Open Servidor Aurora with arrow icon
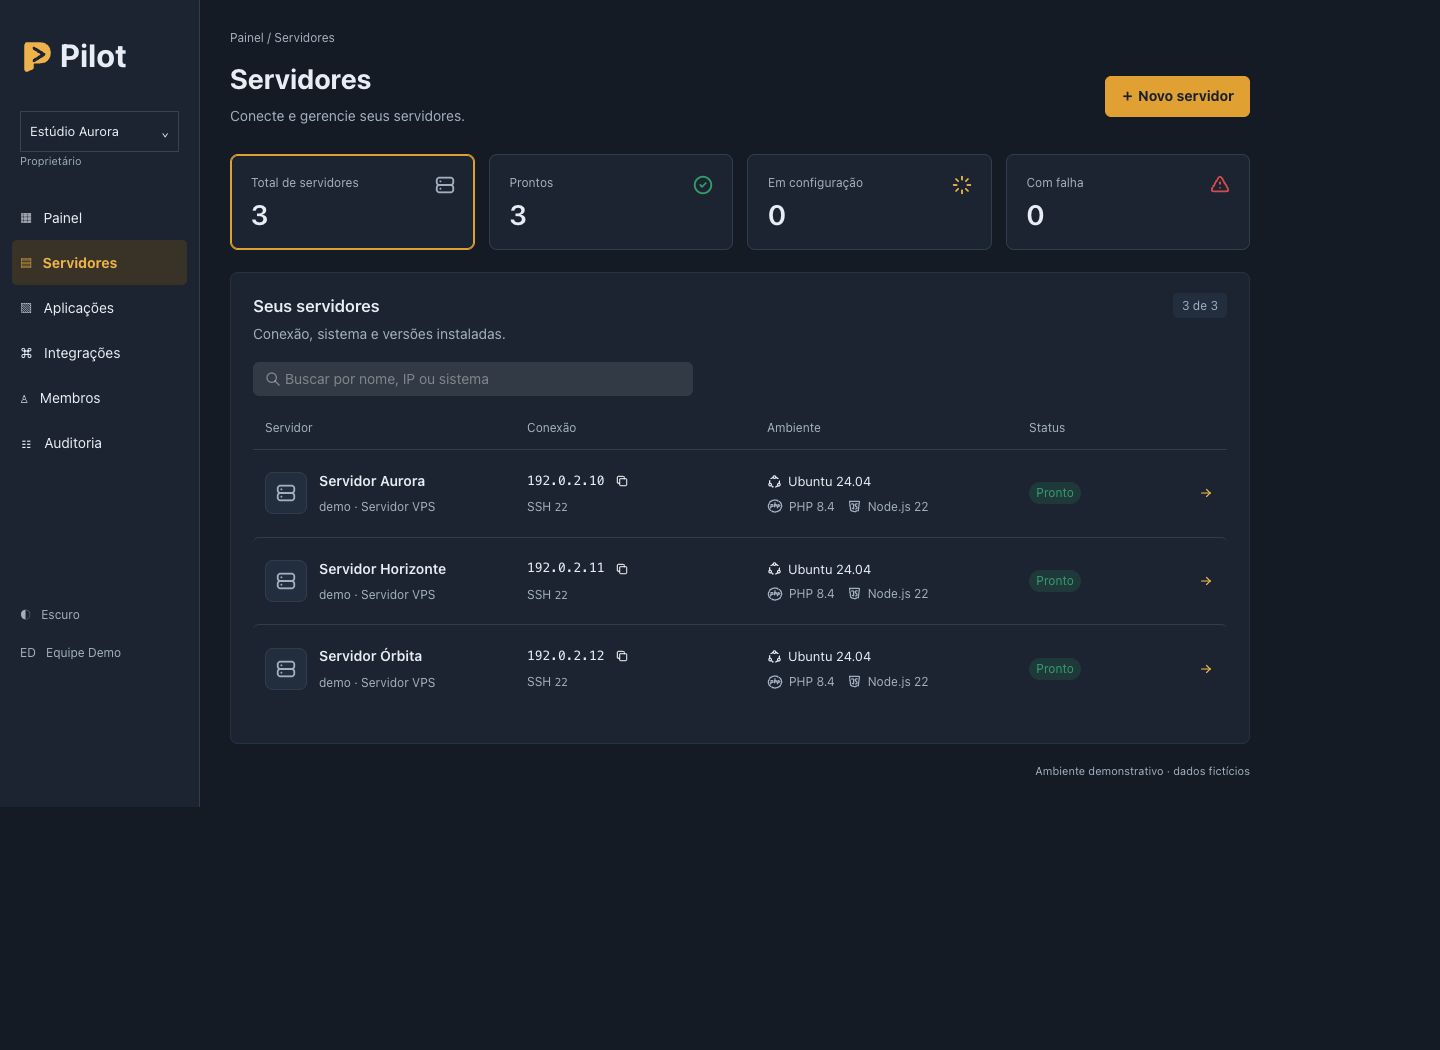This screenshot has width=1440, height=1050. point(1206,493)
